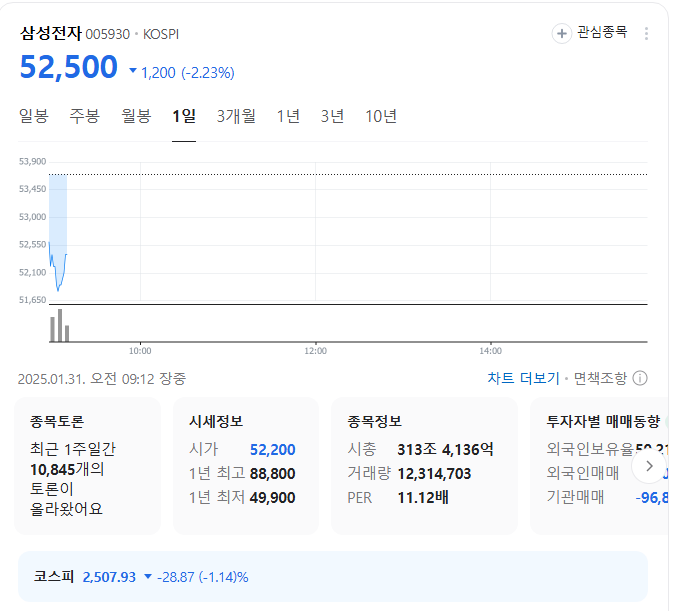Click the 거래량 12,314,703 value

tap(434, 474)
